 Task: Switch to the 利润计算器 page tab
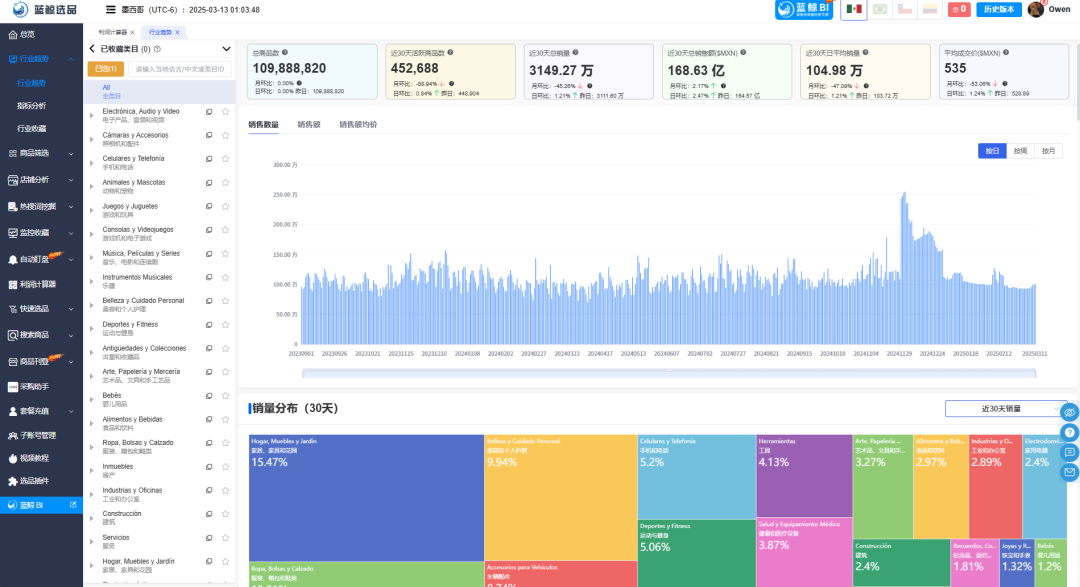(x=112, y=32)
